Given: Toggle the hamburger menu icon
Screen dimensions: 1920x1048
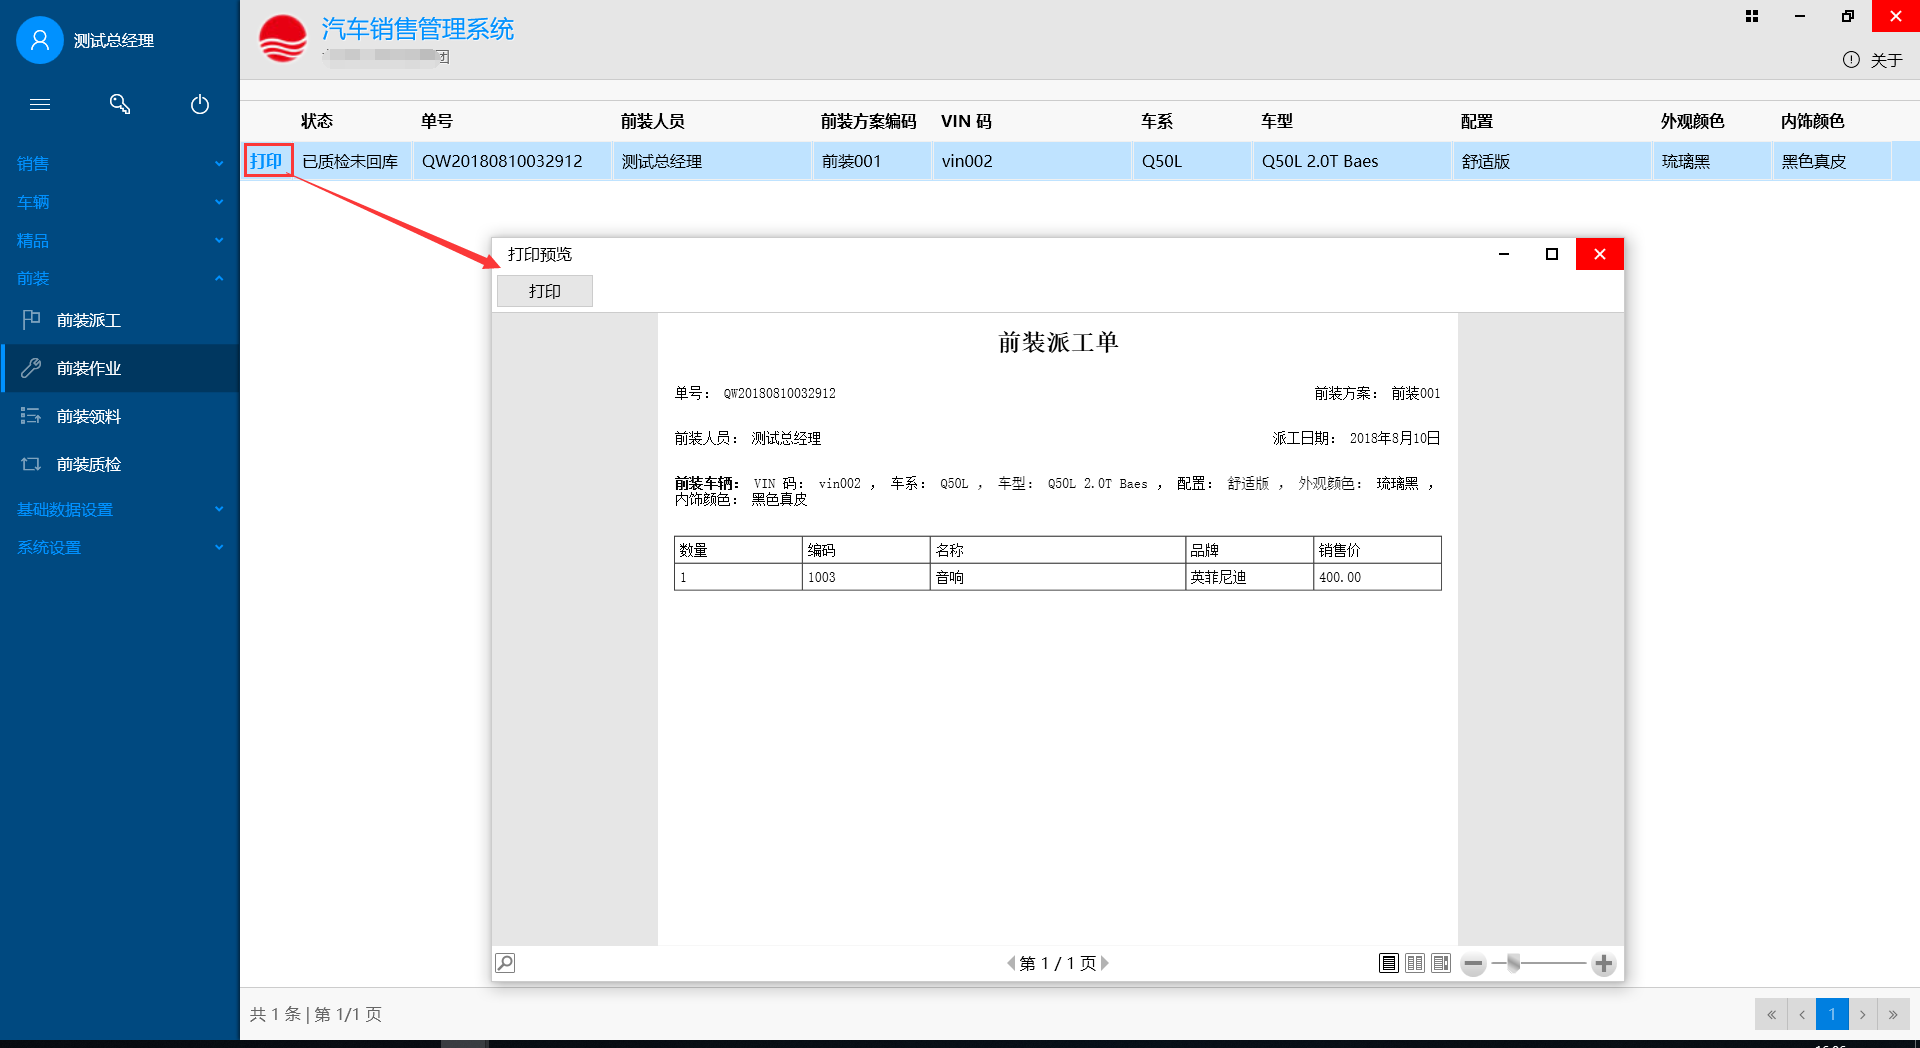Looking at the screenshot, I should (40, 104).
